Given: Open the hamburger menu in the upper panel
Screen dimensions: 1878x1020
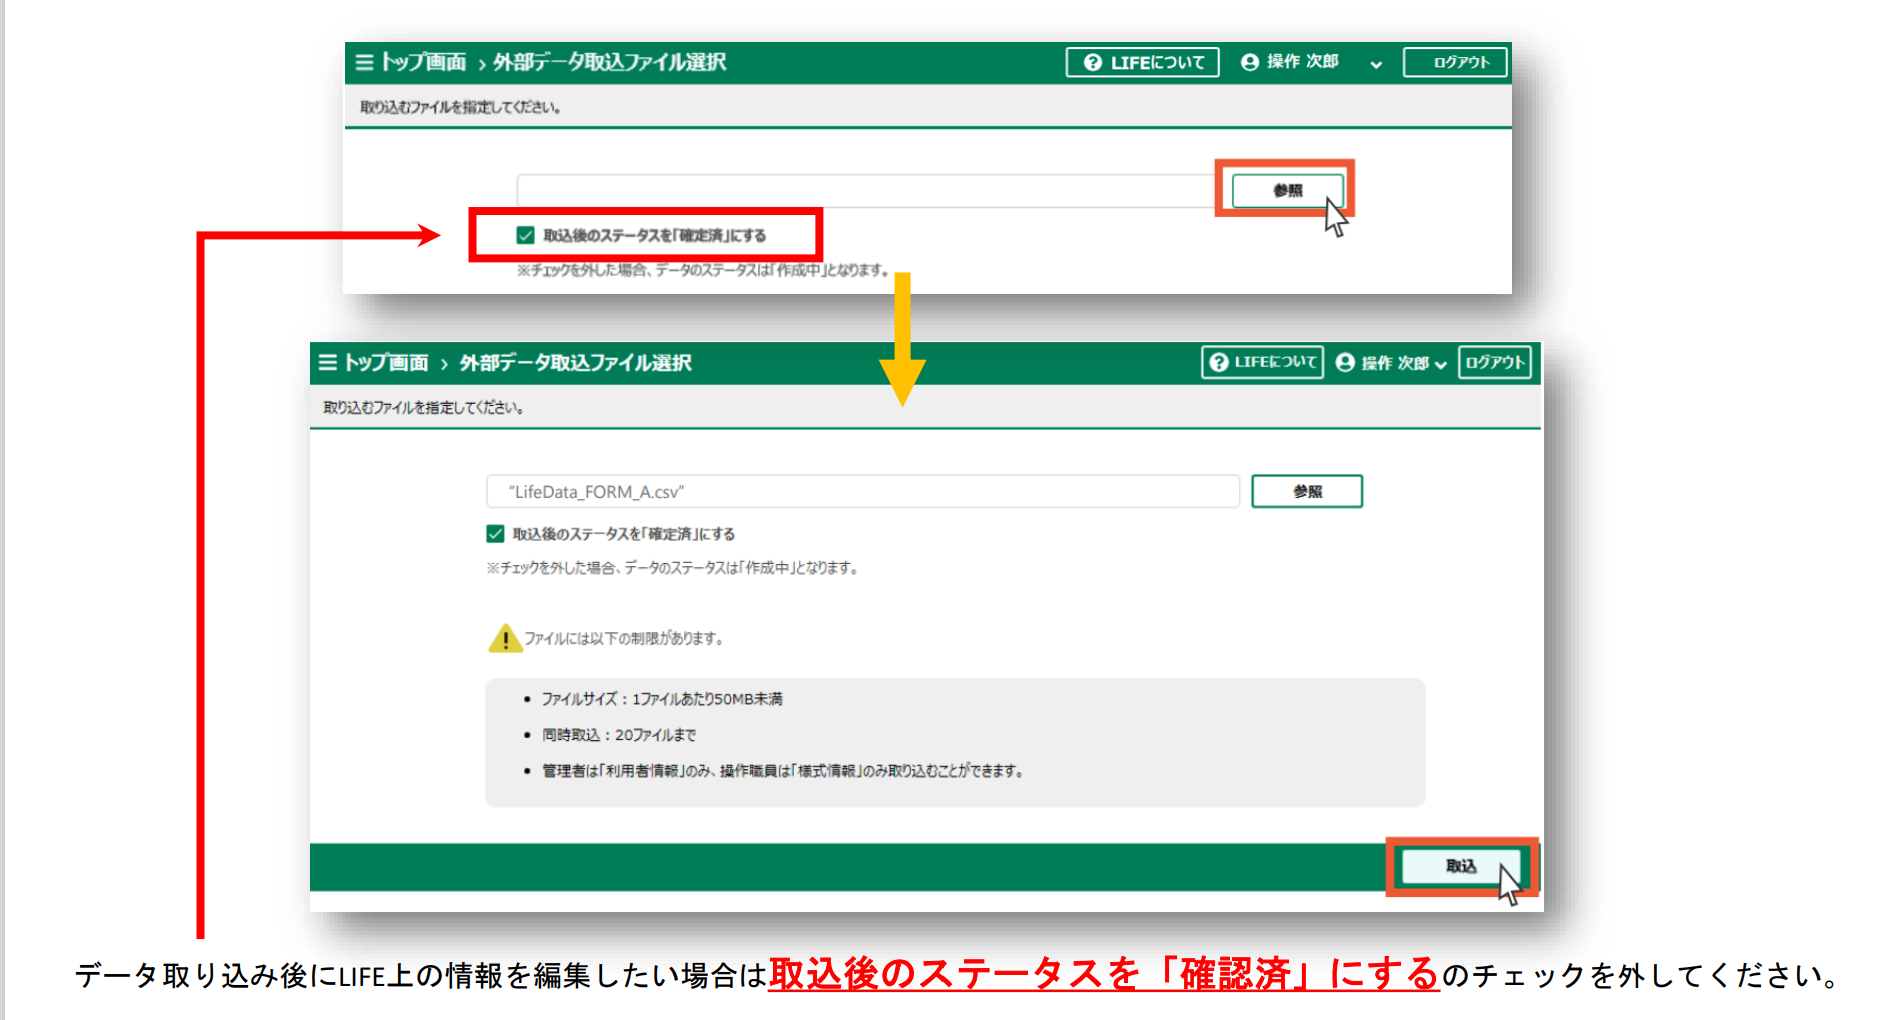Looking at the screenshot, I should click(364, 62).
